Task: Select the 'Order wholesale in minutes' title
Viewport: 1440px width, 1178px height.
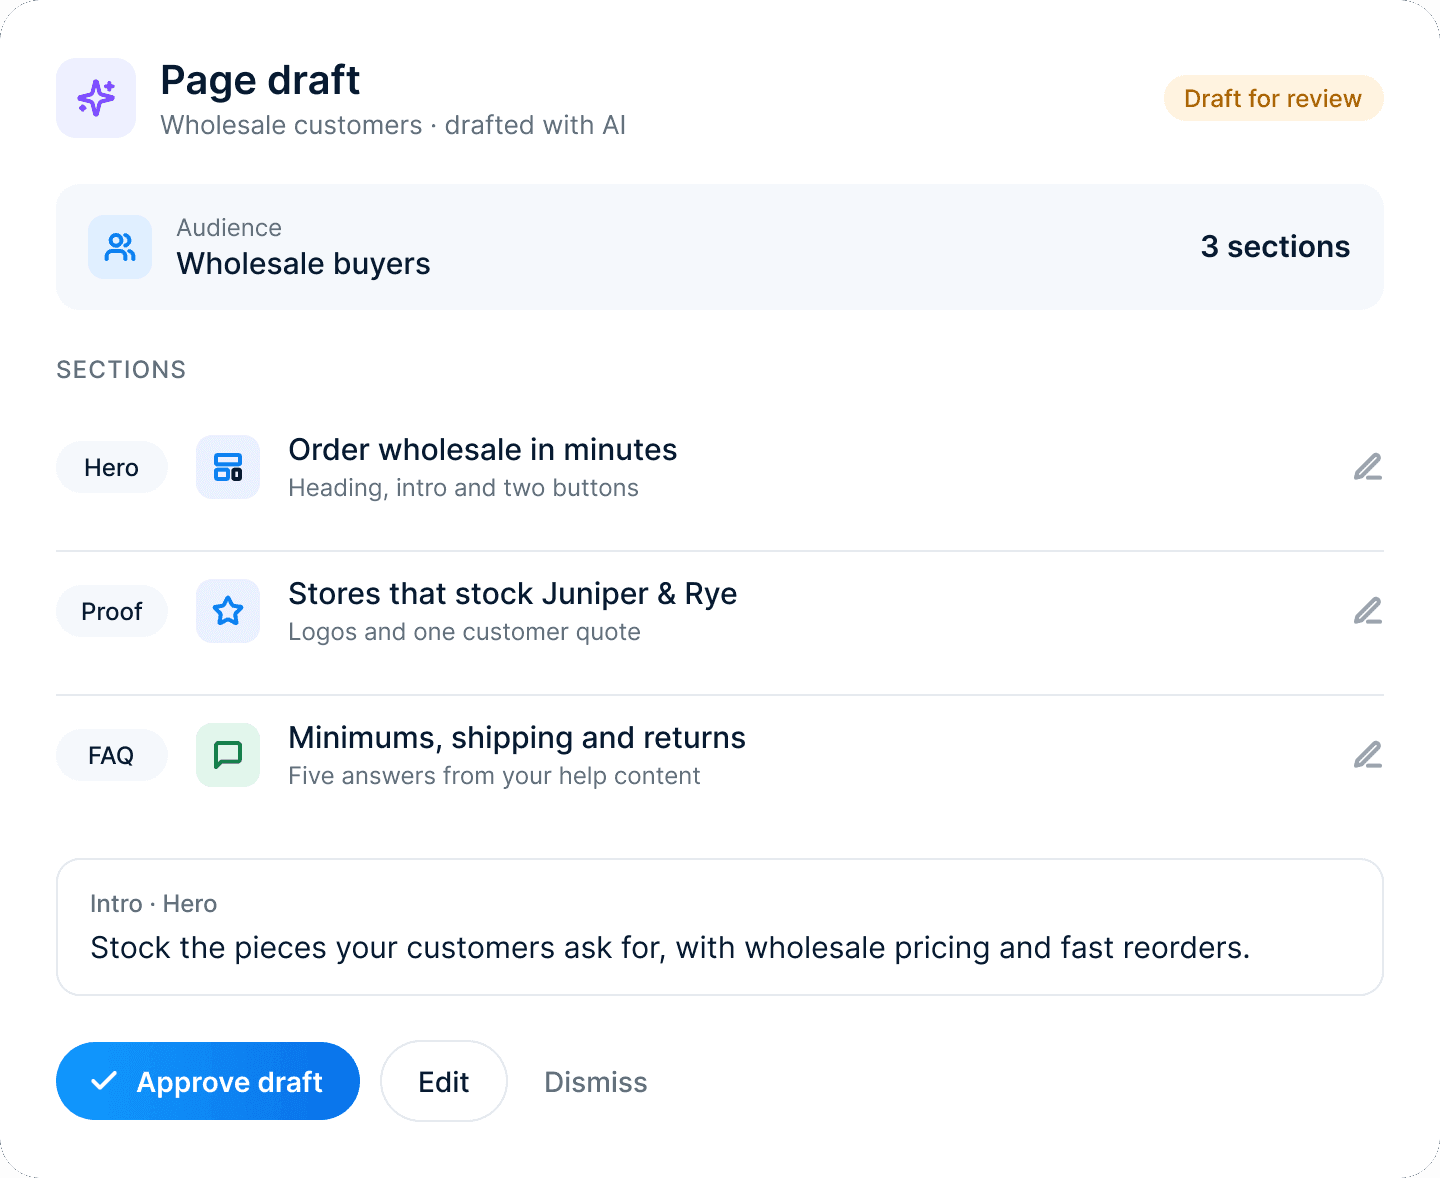Action: [x=483, y=450]
